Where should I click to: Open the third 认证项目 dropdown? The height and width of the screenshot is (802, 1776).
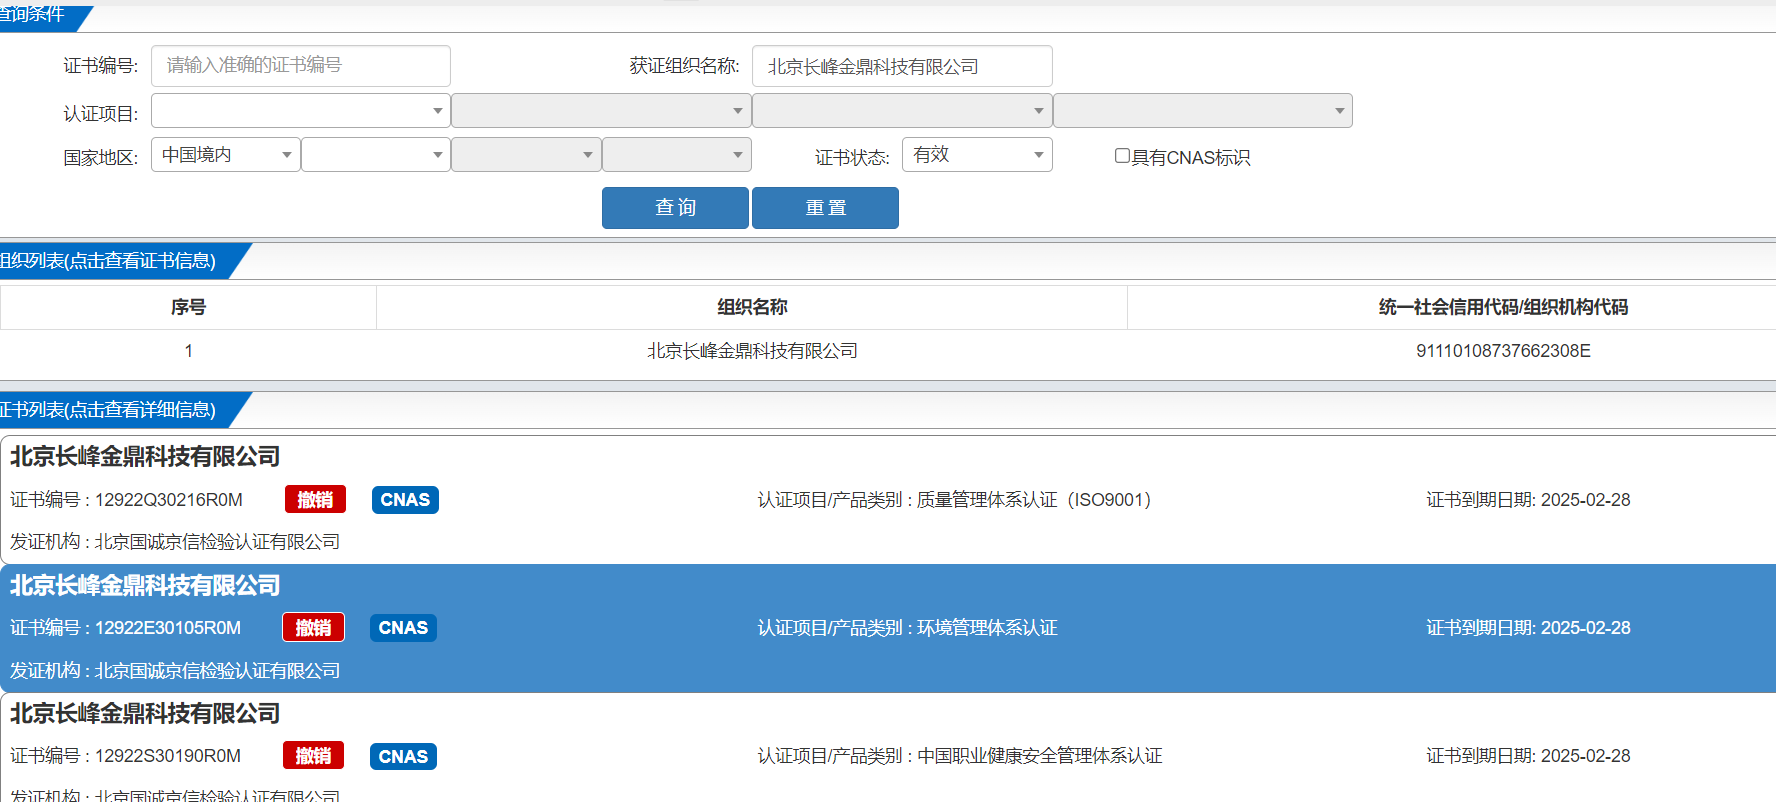pos(902,111)
